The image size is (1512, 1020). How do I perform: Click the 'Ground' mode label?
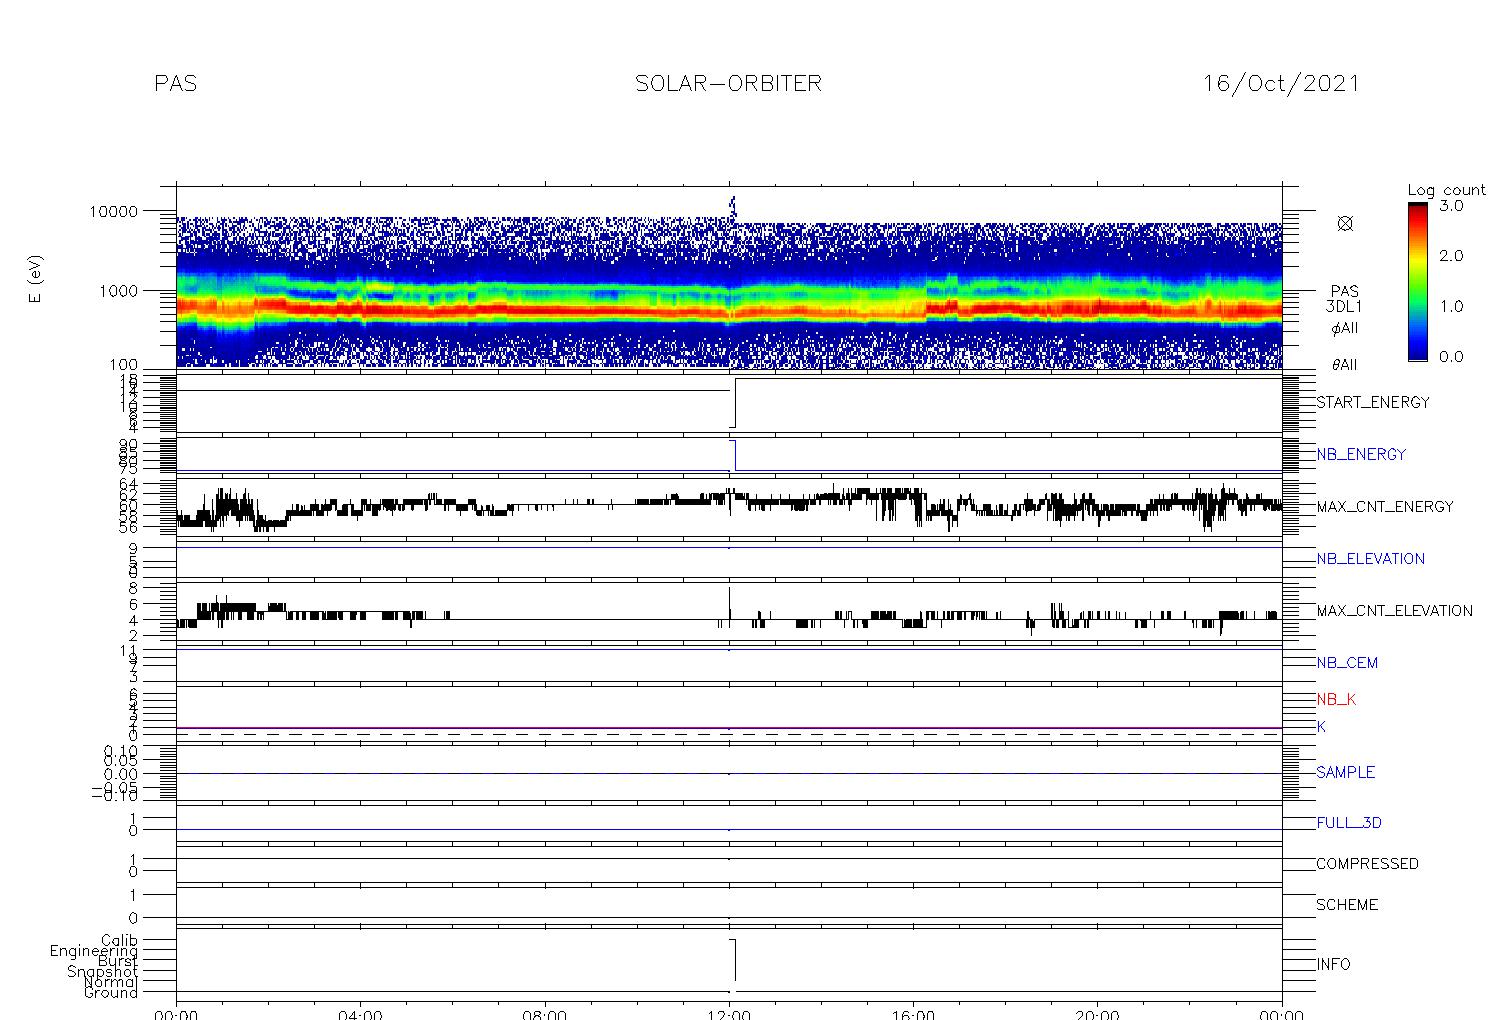(110, 993)
